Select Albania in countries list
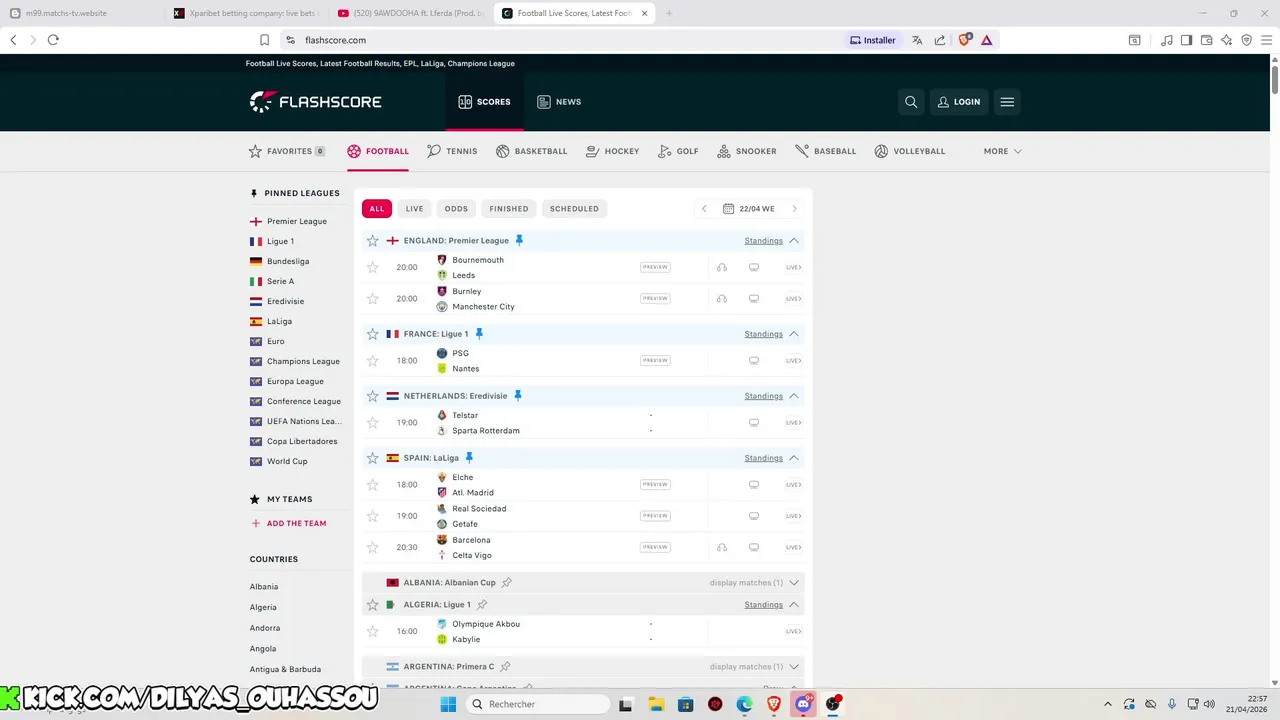Viewport: 1280px width, 720px height. 264,587
